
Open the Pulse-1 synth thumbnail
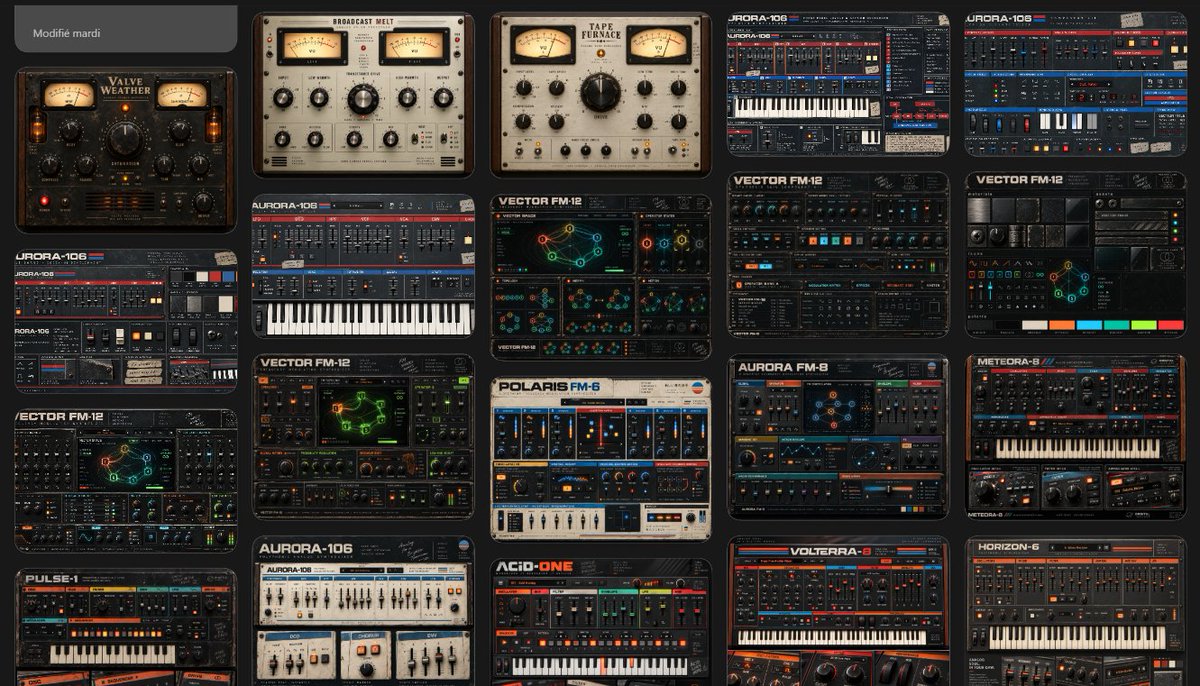point(126,627)
